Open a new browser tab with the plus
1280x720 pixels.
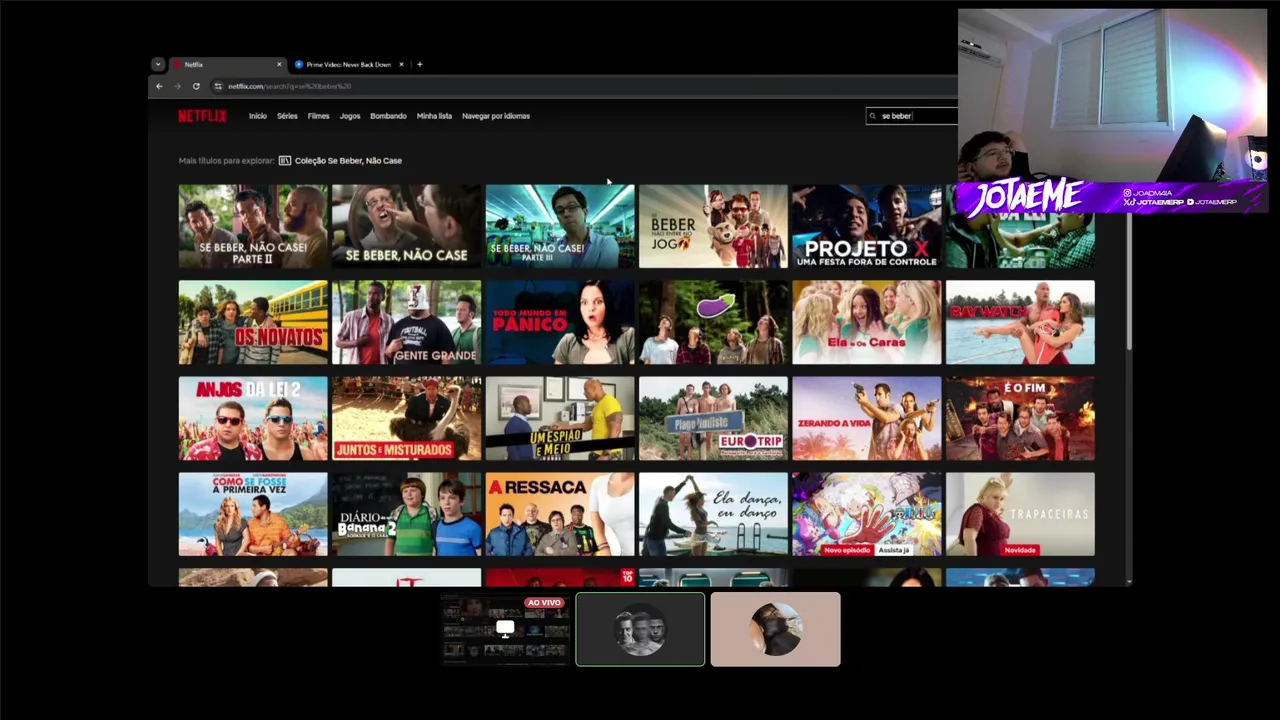(420, 64)
